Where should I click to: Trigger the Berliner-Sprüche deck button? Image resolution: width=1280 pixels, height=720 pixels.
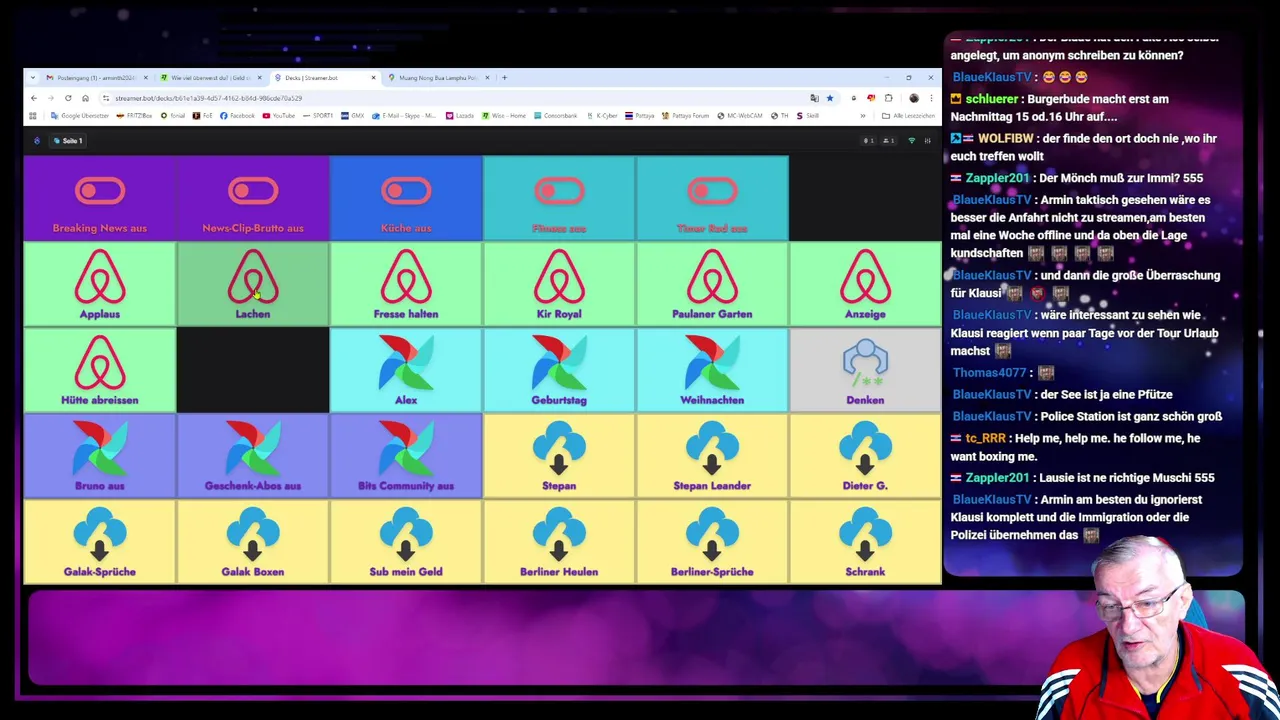(x=712, y=543)
